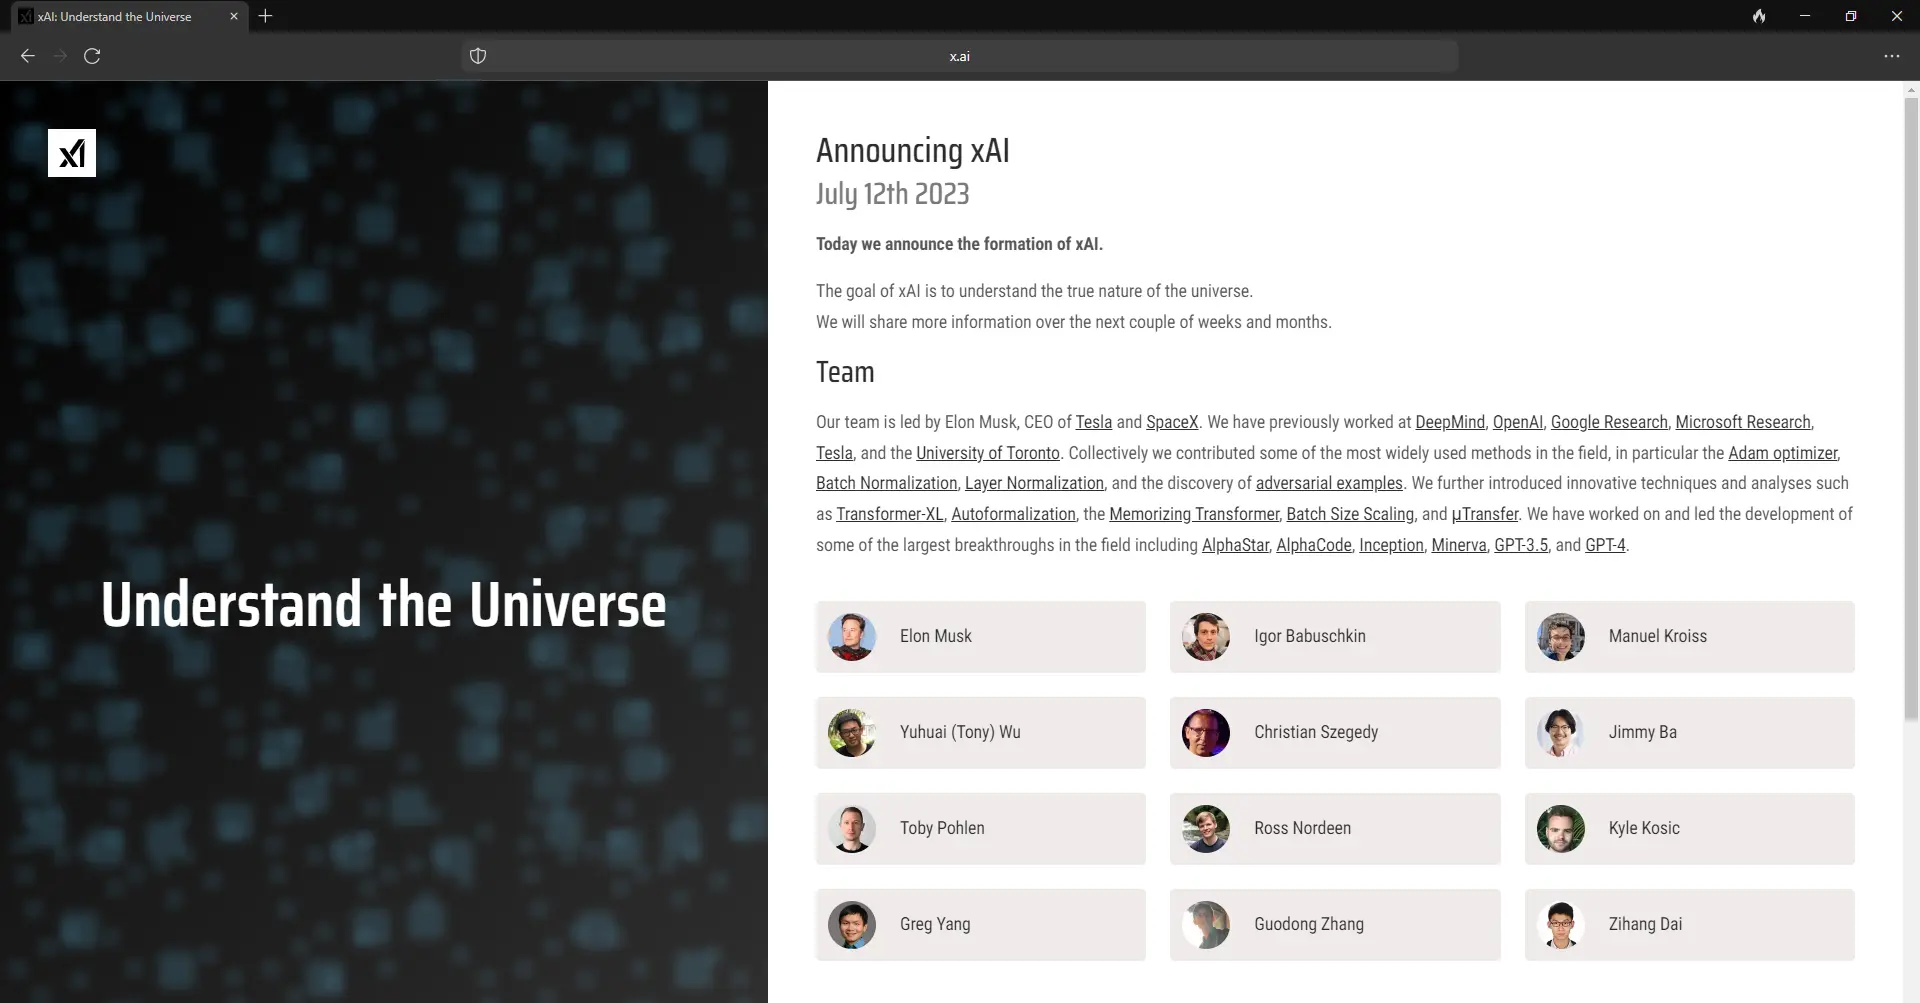Viewport: 1920px width, 1003px height.
Task: Click Greg Yang's profile photo
Action: coord(852,925)
